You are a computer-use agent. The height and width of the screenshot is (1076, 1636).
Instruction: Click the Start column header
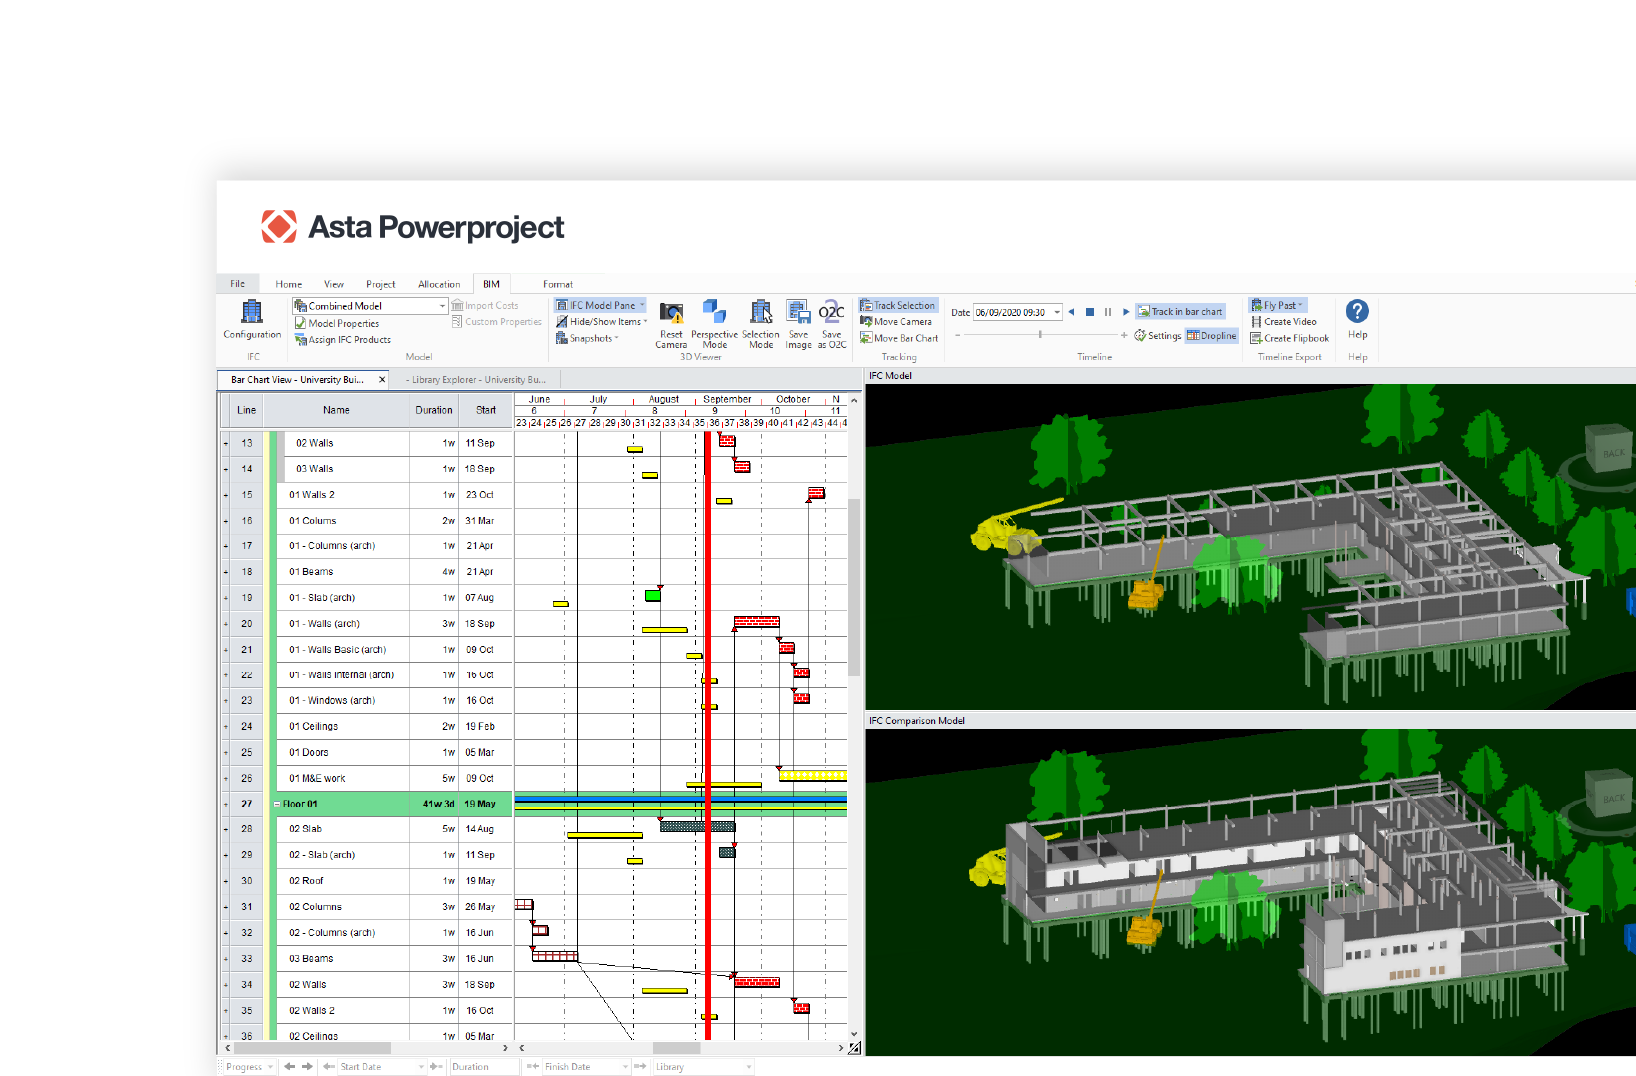pos(486,410)
